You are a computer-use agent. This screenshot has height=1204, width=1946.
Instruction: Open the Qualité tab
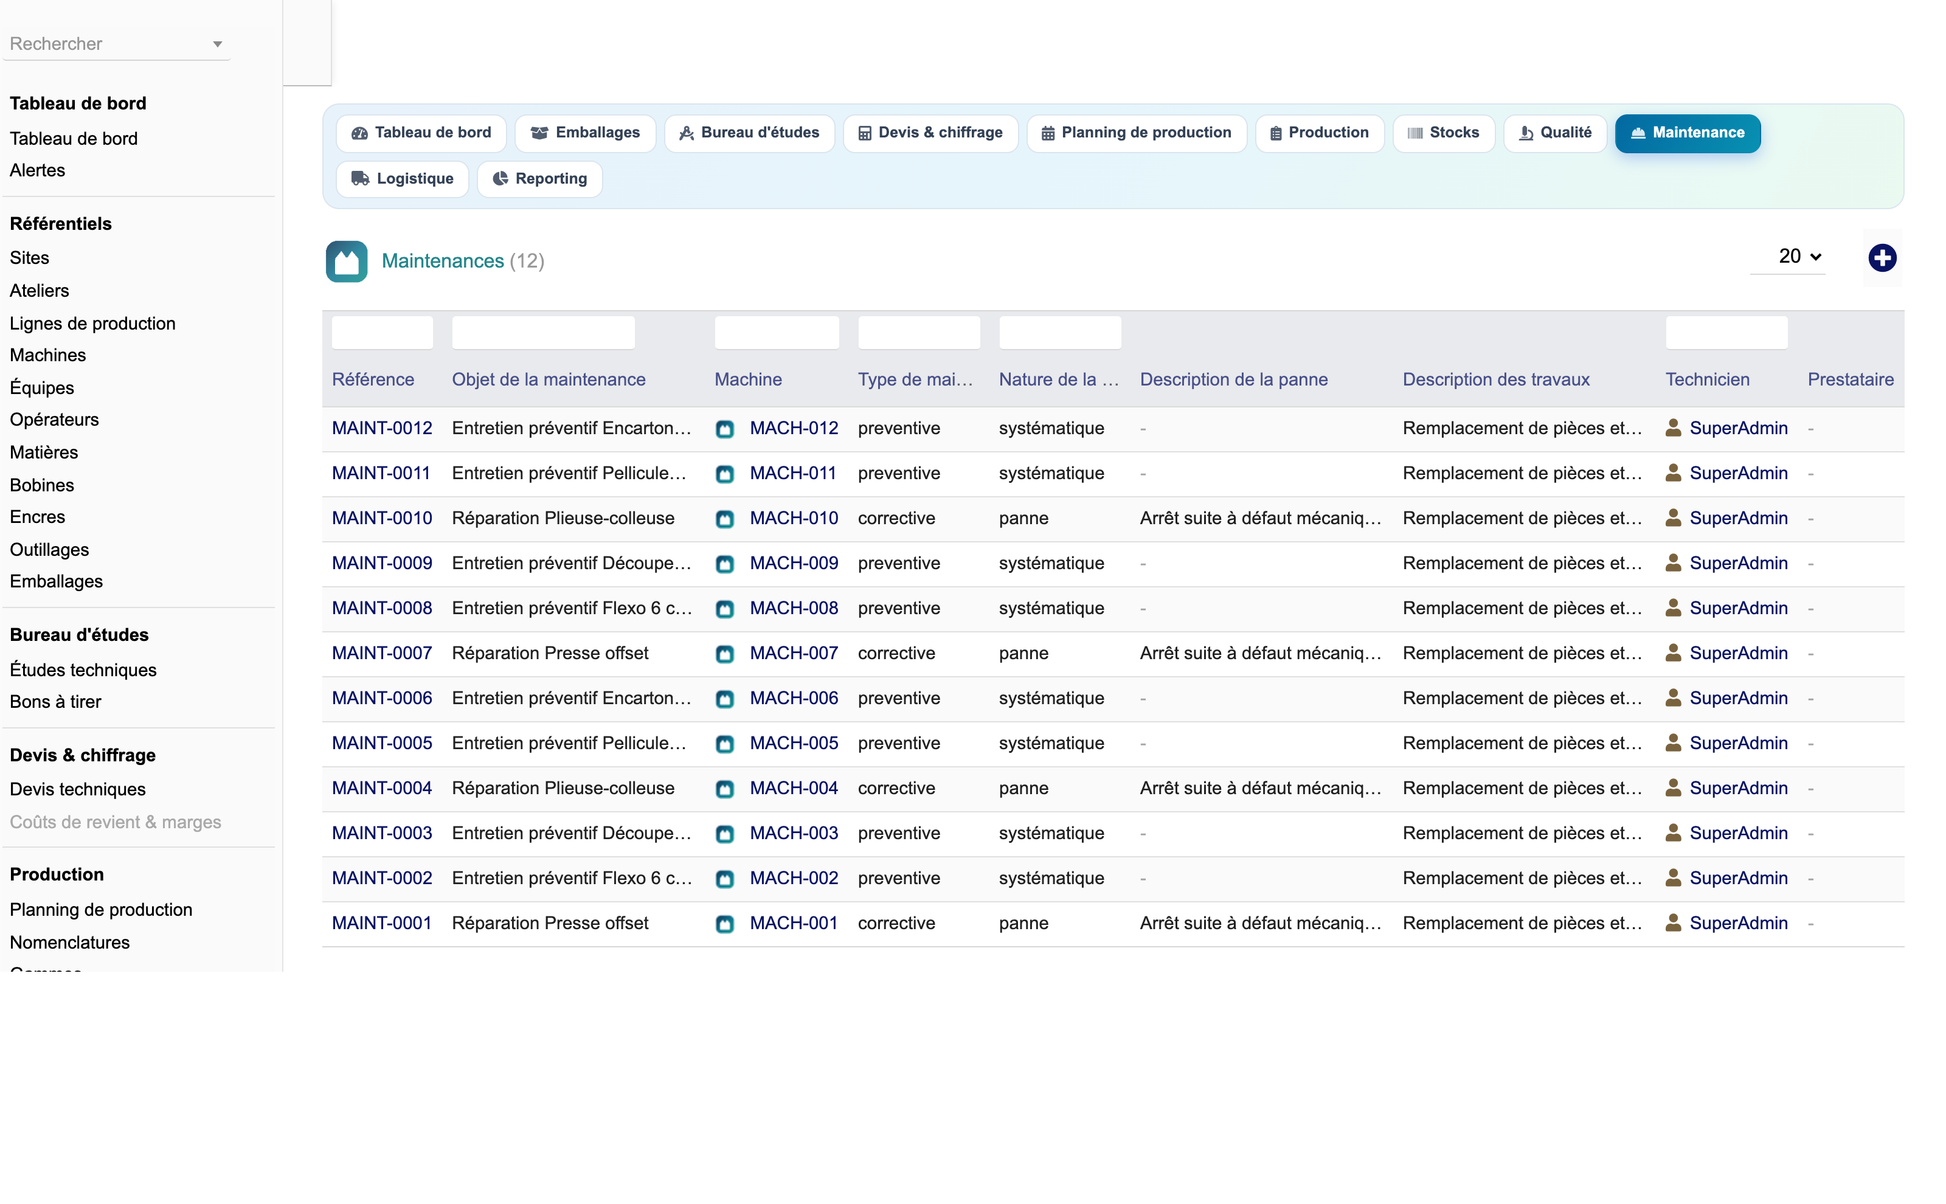point(1555,133)
